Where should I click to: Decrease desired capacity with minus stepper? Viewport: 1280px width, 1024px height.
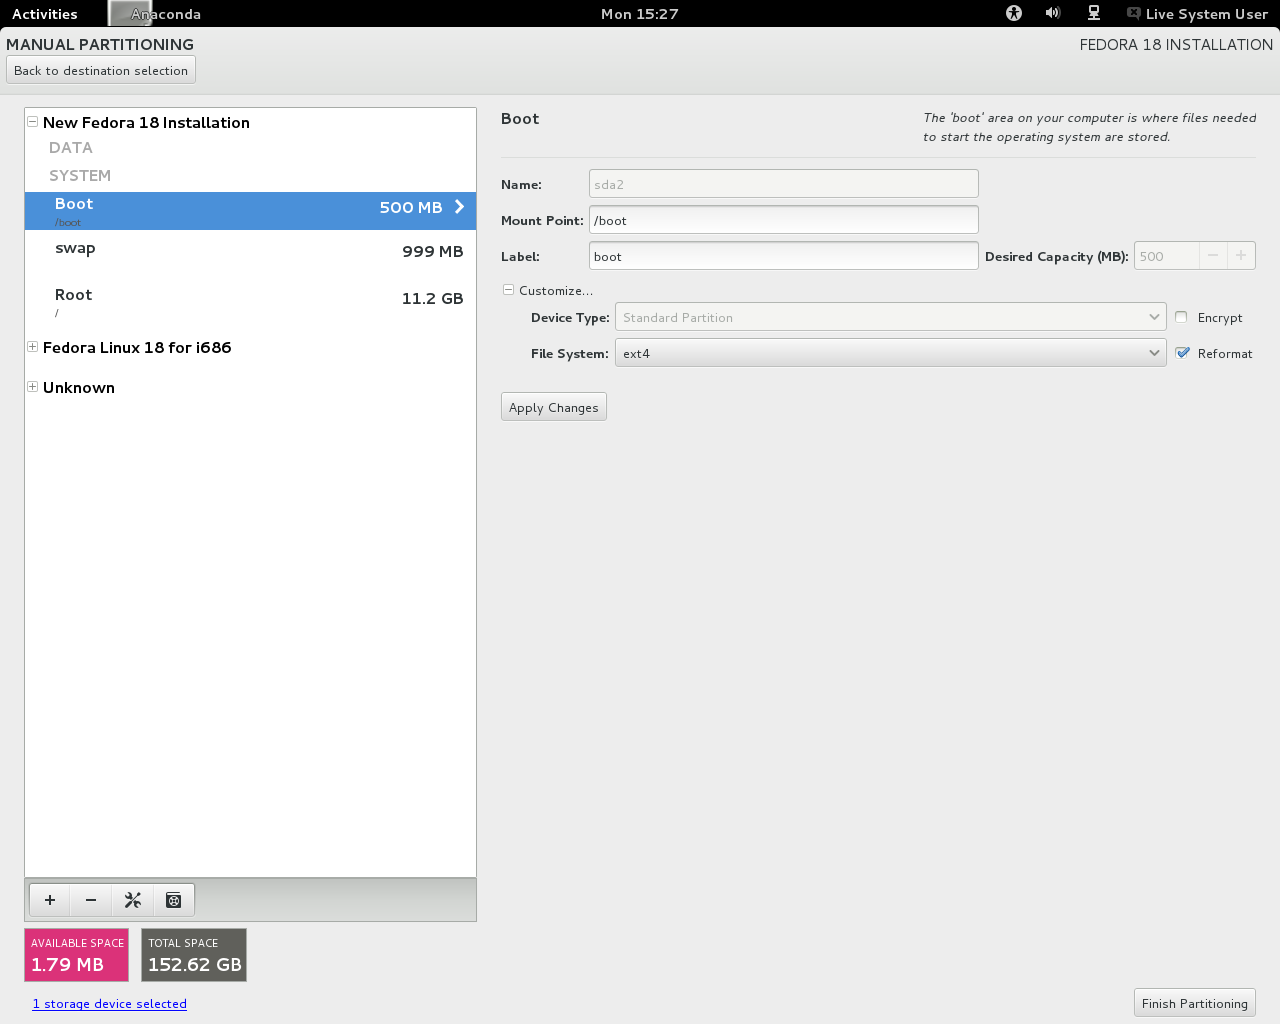coord(1212,256)
